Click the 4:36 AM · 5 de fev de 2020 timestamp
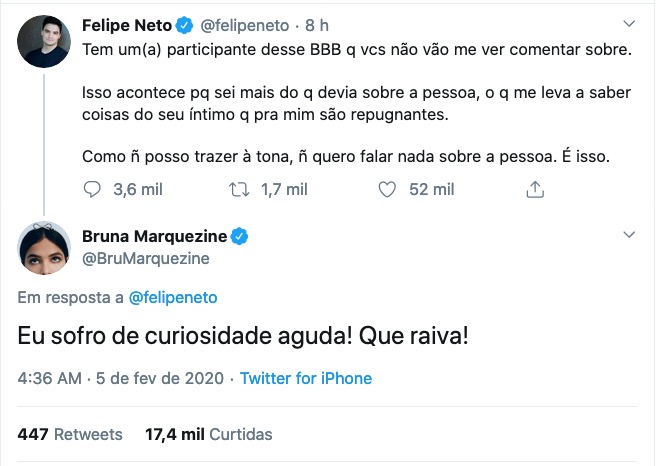659x466 pixels. pyautogui.click(x=120, y=379)
